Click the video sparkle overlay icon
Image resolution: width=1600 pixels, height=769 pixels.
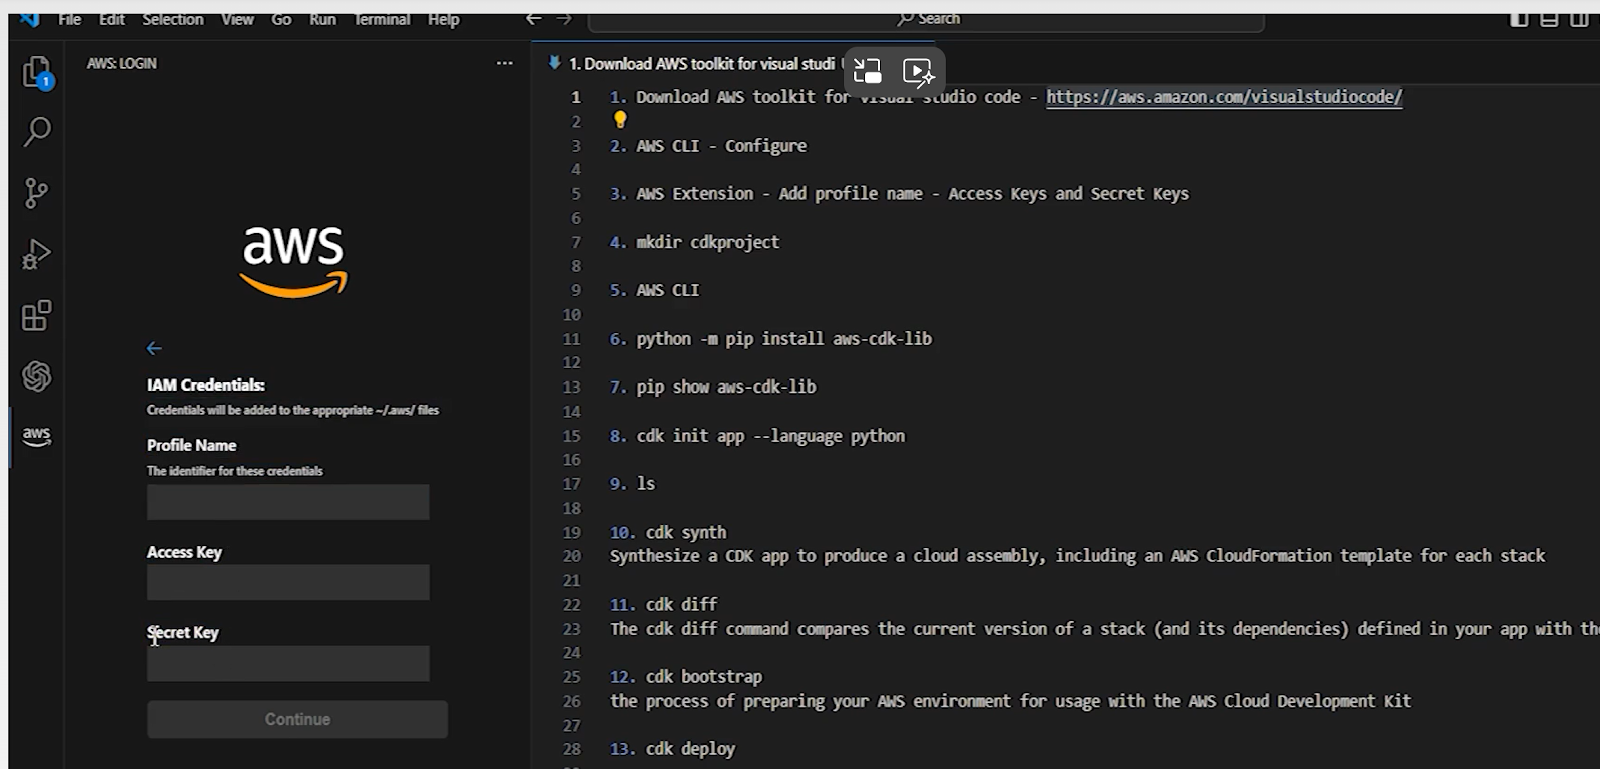(918, 71)
